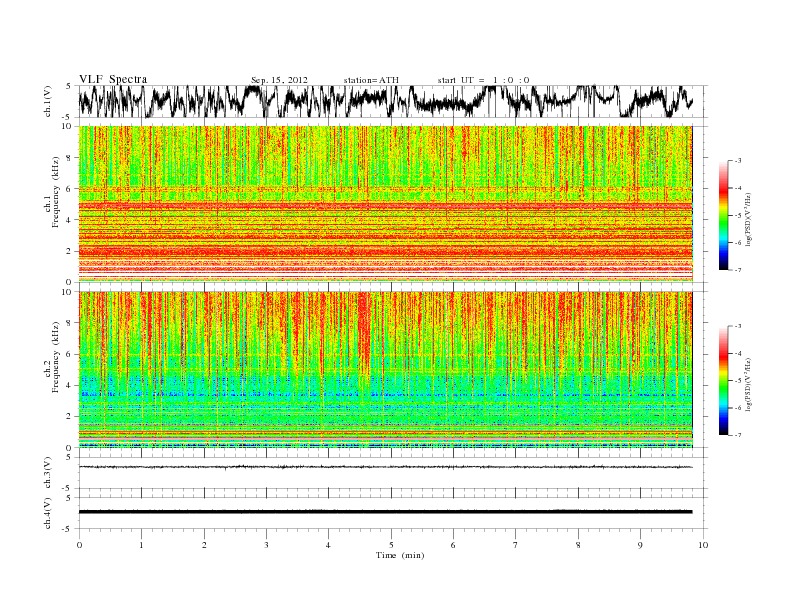The height and width of the screenshot is (612, 792).
Task: Click the "6" kHz tick of ch.2 spectrogram
Action: 69,354
